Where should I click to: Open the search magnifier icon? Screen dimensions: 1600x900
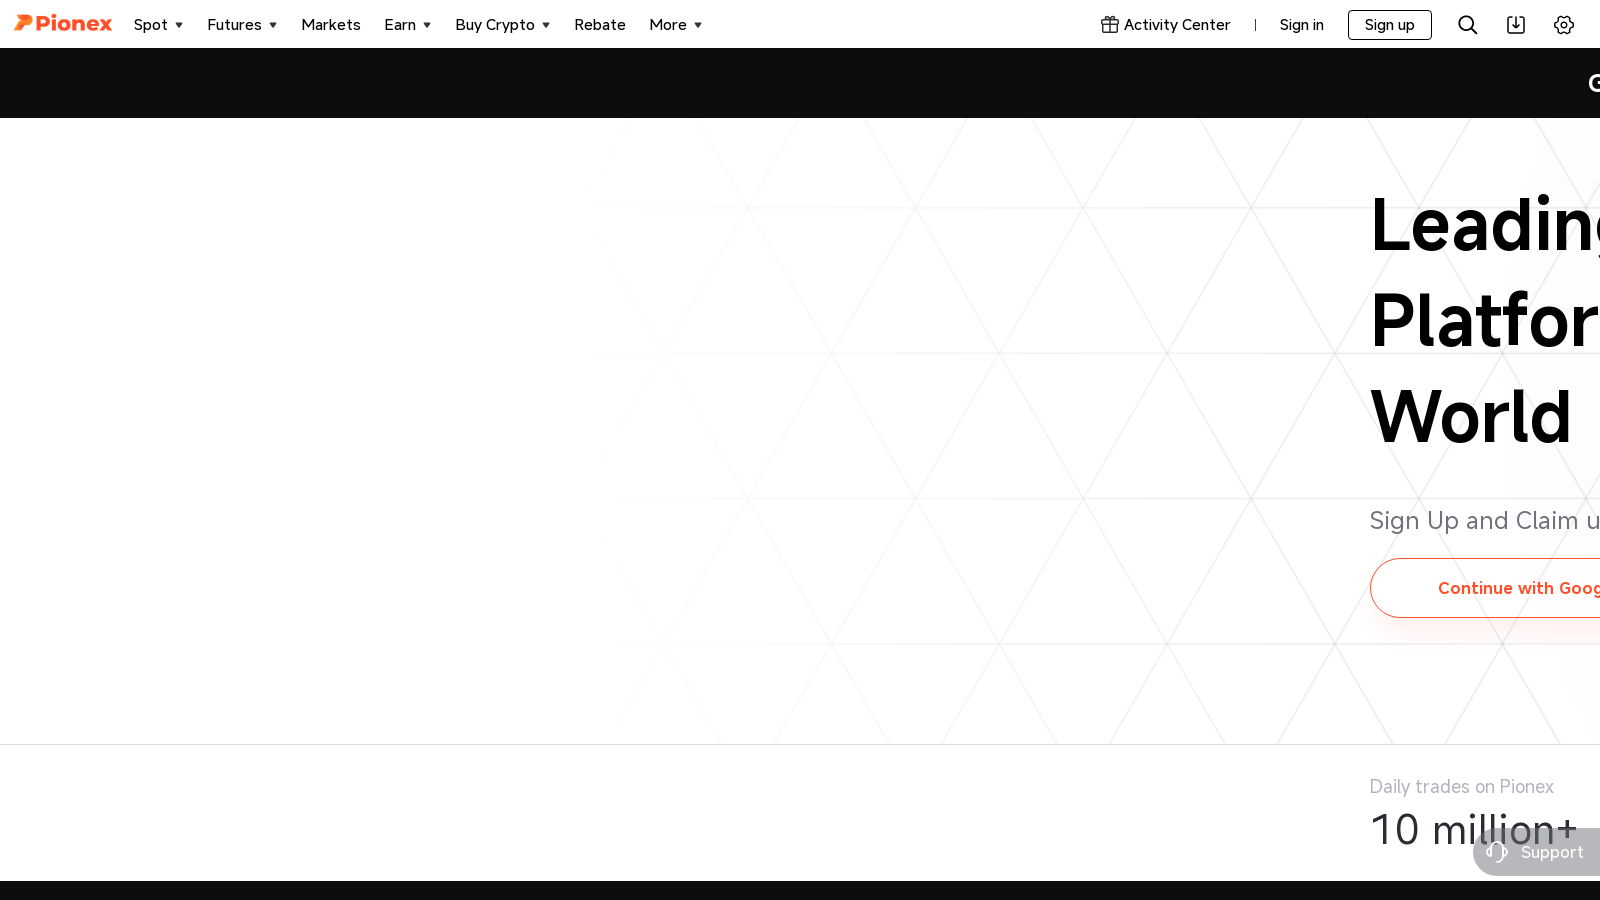(x=1467, y=25)
